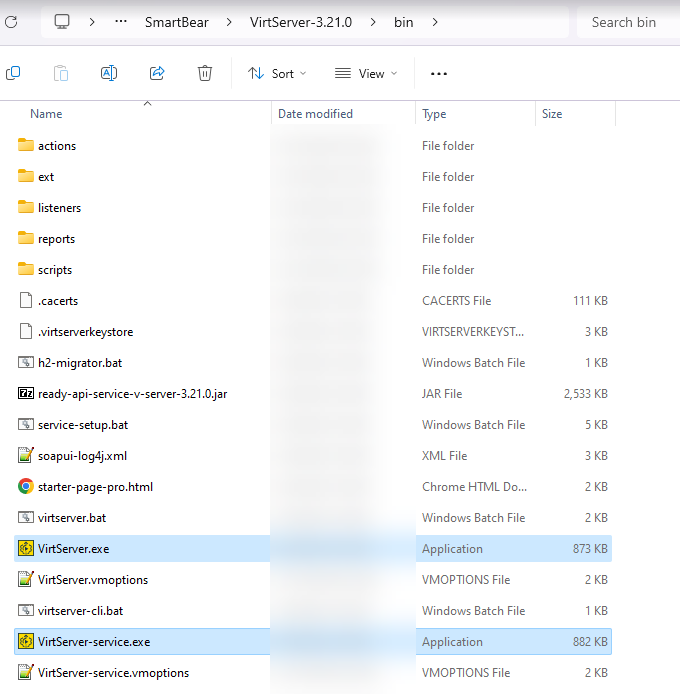The width and height of the screenshot is (680, 700).
Task: Click the XML File type cell
Action: coord(445,456)
